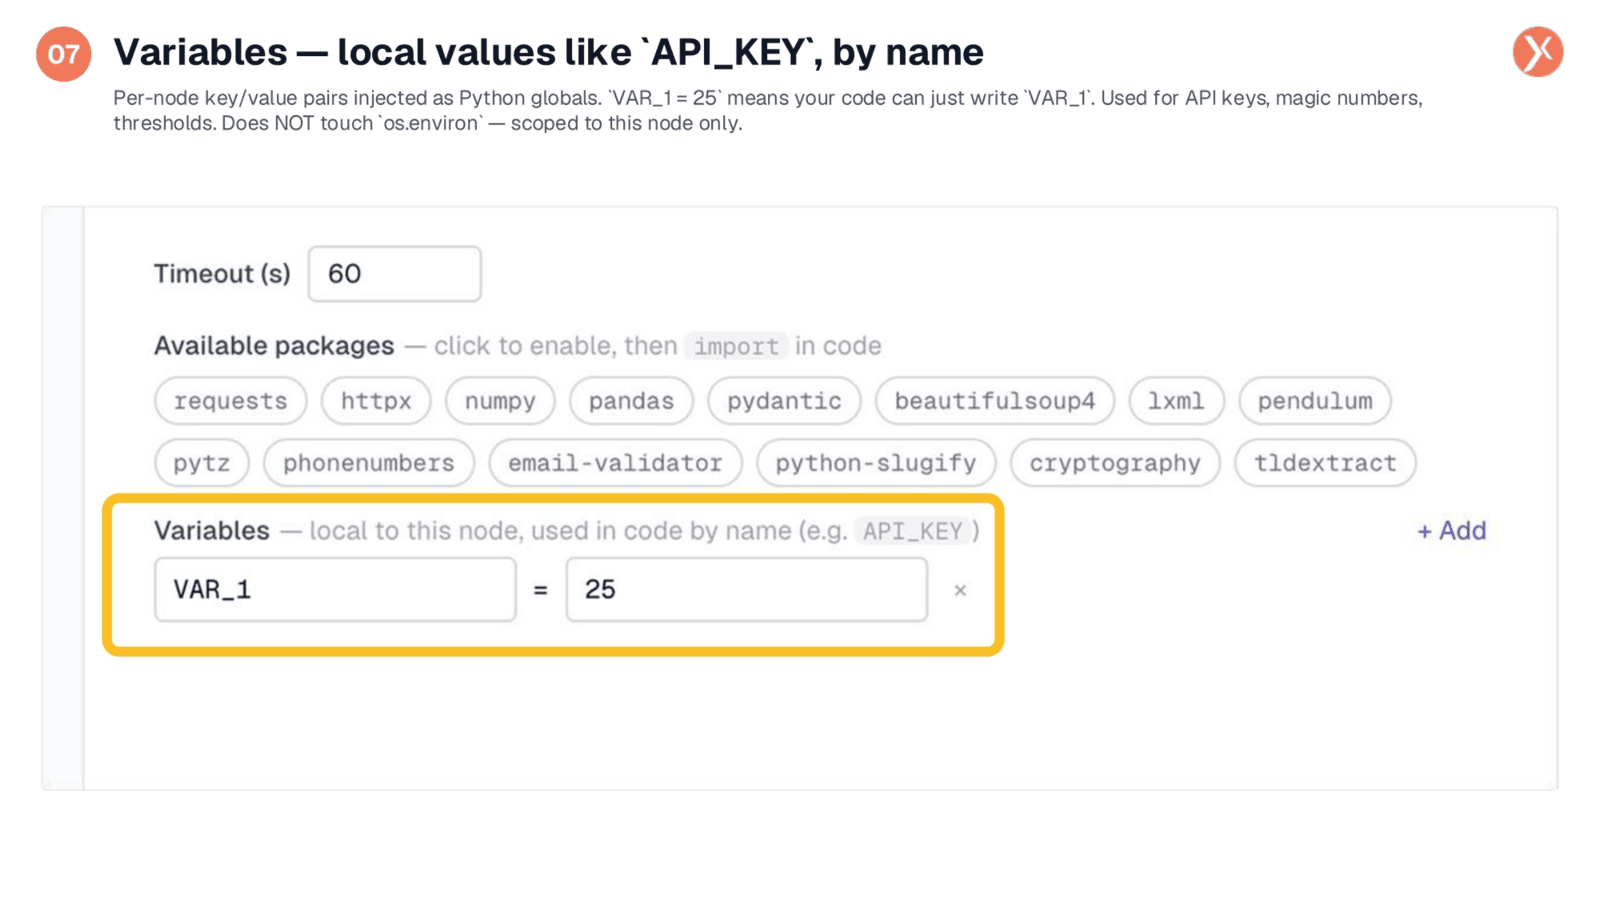
Task: Enable the requests package
Action: click(x=230, y=401)
